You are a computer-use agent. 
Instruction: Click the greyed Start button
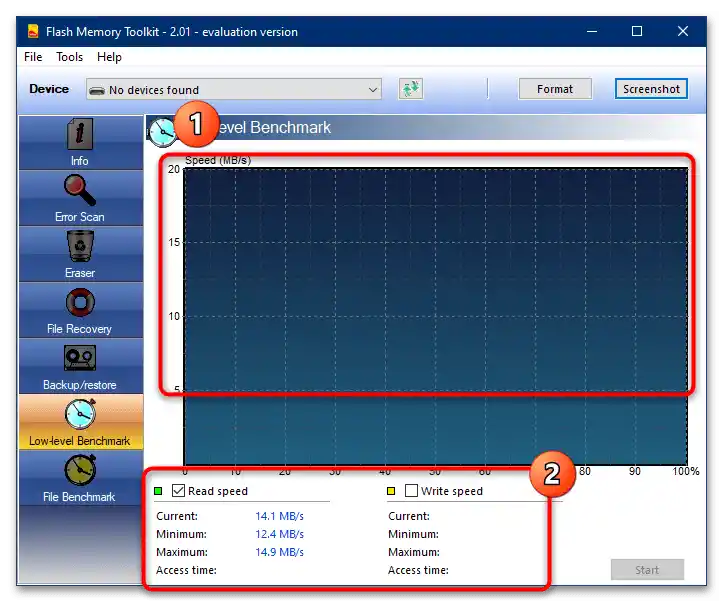647,570
